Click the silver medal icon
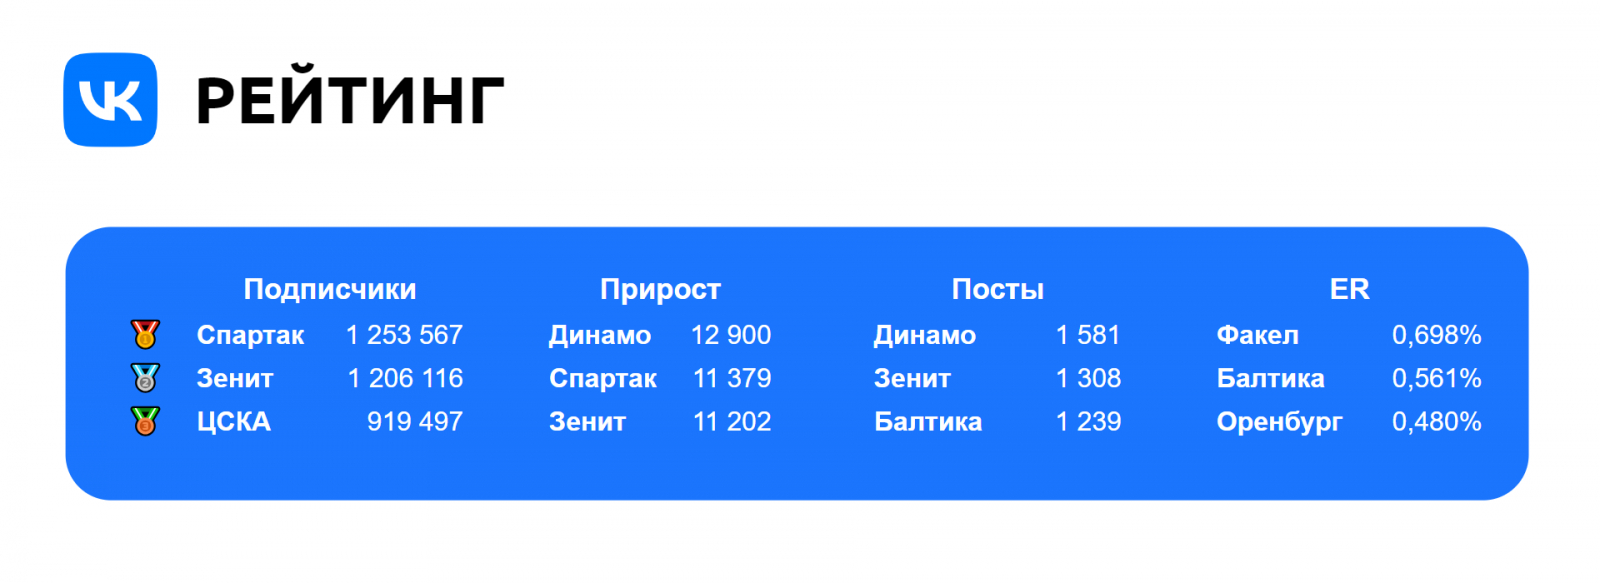This screenshot has width=1600, height=583. tap(145, 378)
